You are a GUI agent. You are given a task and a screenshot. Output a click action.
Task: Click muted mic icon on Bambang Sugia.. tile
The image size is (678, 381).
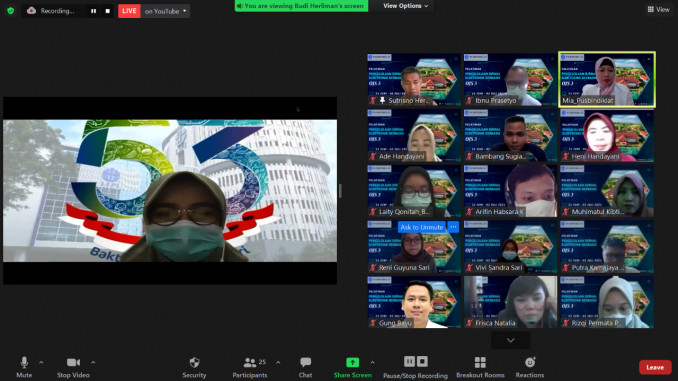click(x=469, y=156)
